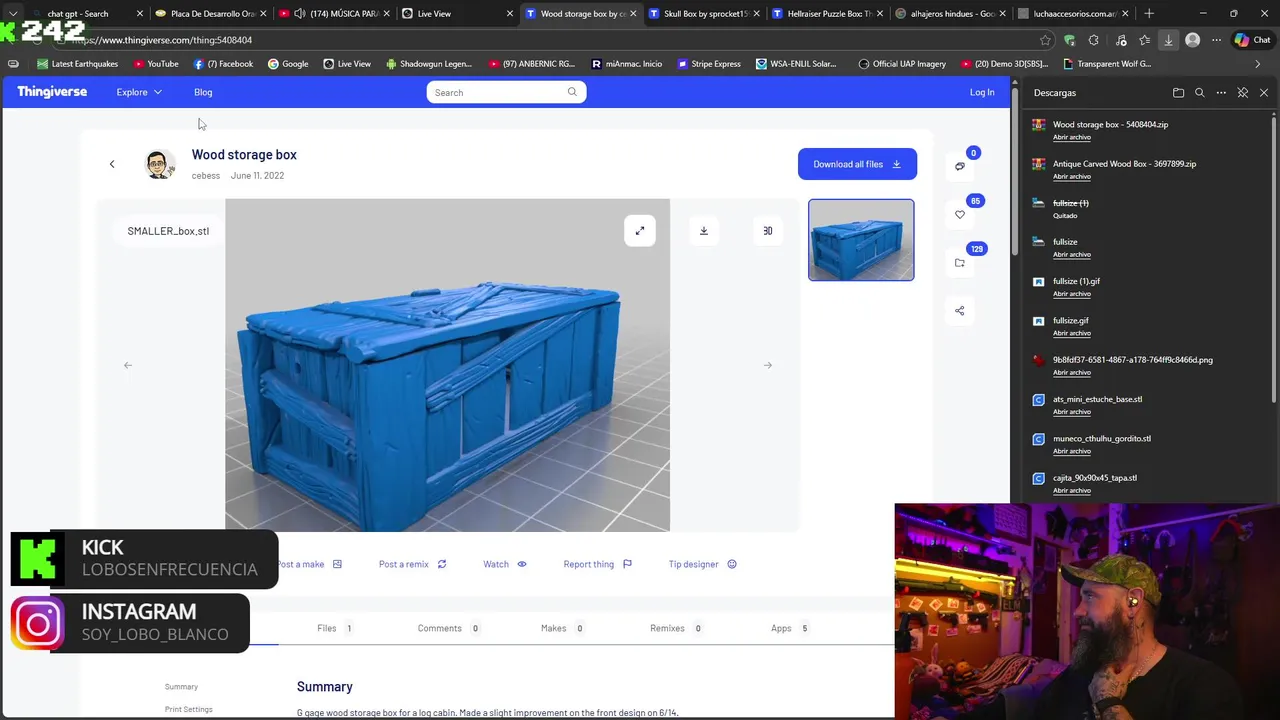Expand model viewer to fullscreen
This screenshot has width=1280, height=720.
pos(640,231)
